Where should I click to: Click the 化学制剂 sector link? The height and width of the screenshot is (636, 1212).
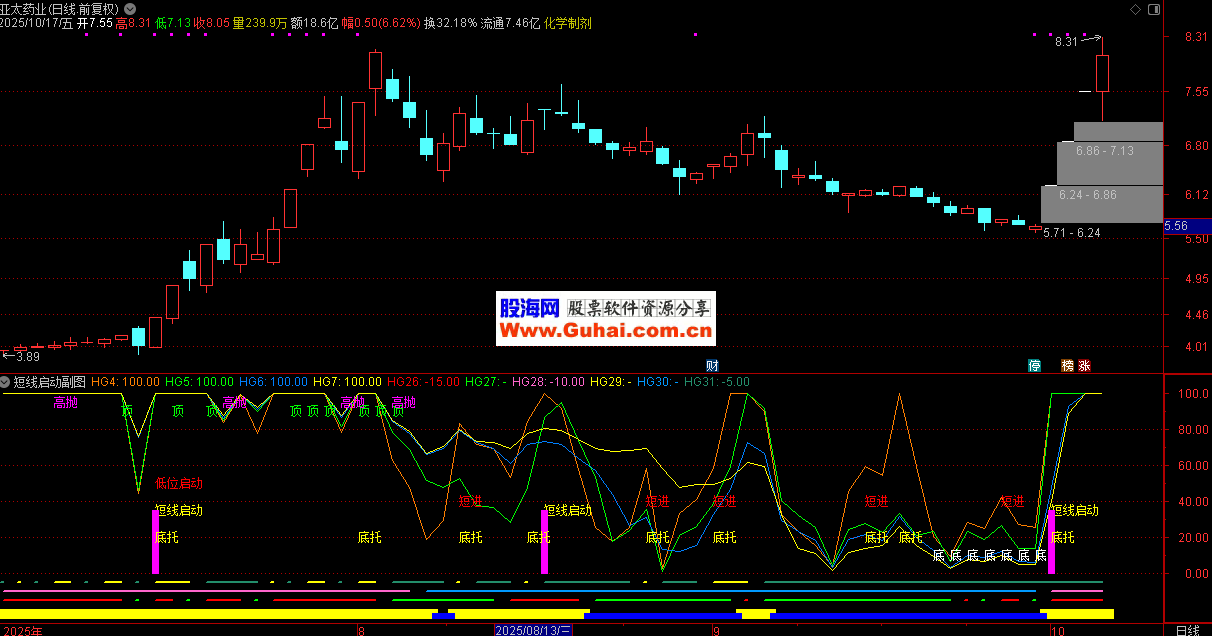tap(568, 22)
